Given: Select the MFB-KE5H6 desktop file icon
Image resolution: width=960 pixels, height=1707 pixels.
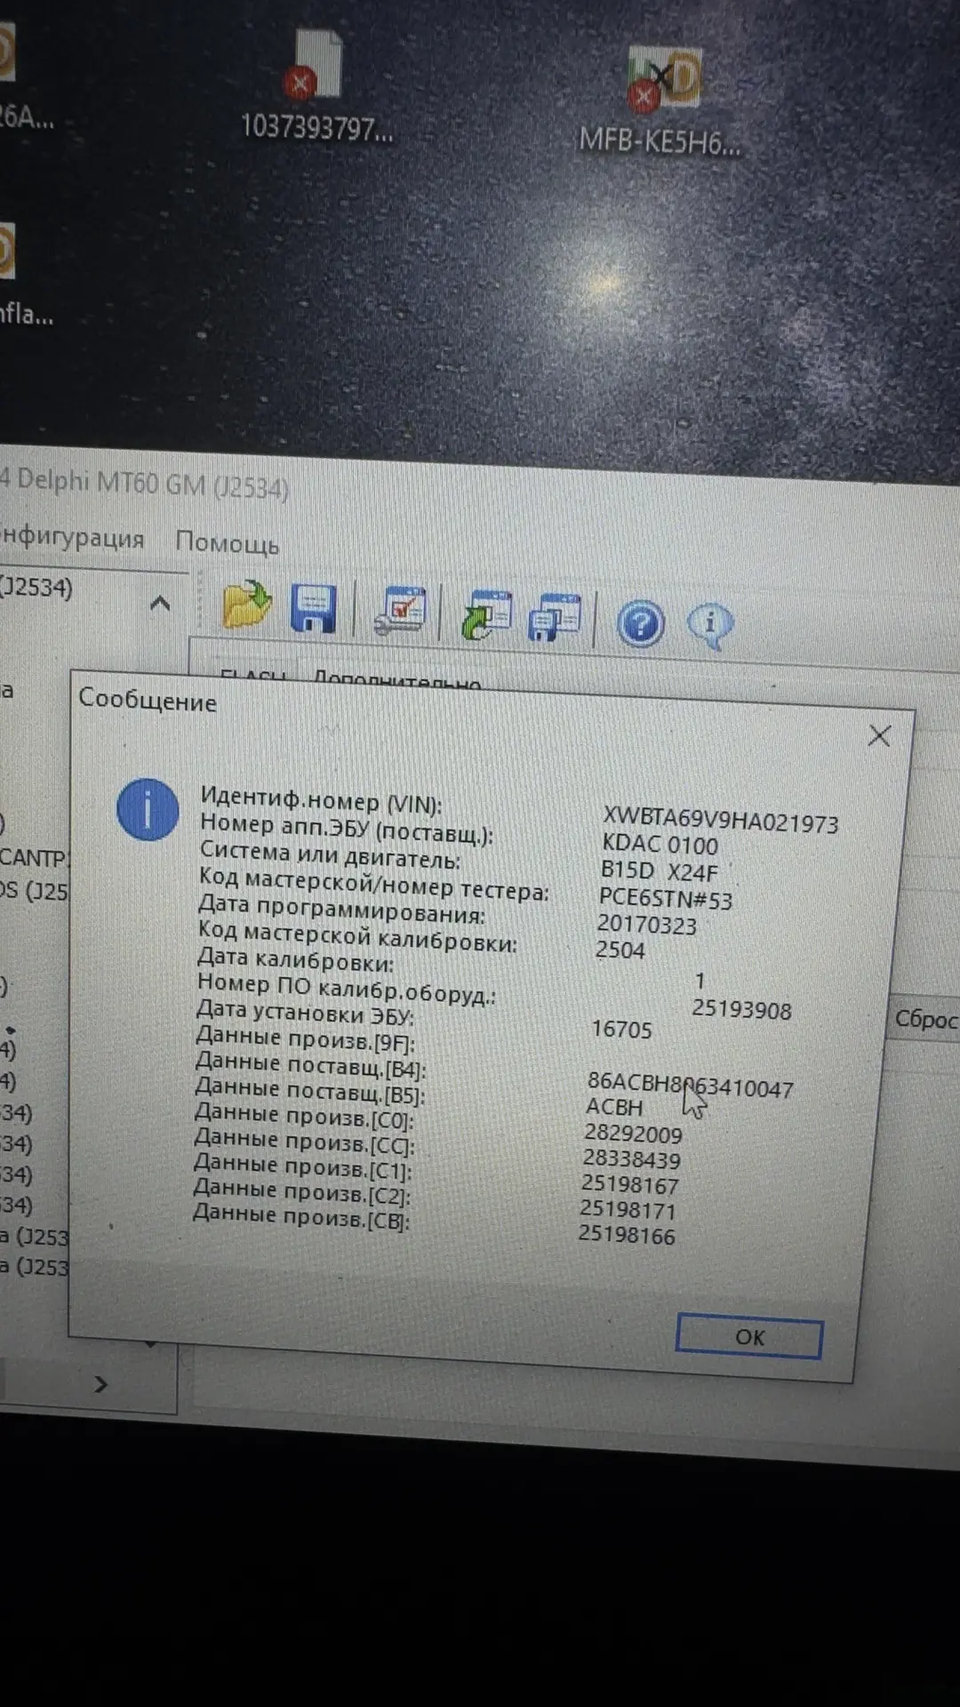Looking at the screenshot, I should point(661,100).
